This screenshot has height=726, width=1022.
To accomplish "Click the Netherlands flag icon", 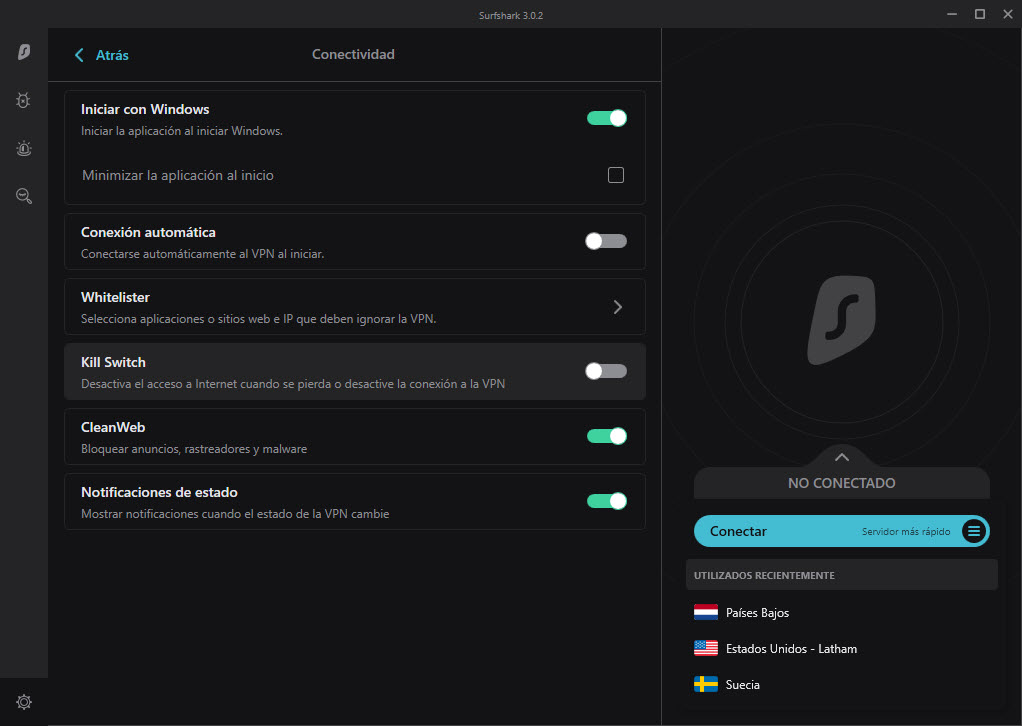I will (706, 613).
